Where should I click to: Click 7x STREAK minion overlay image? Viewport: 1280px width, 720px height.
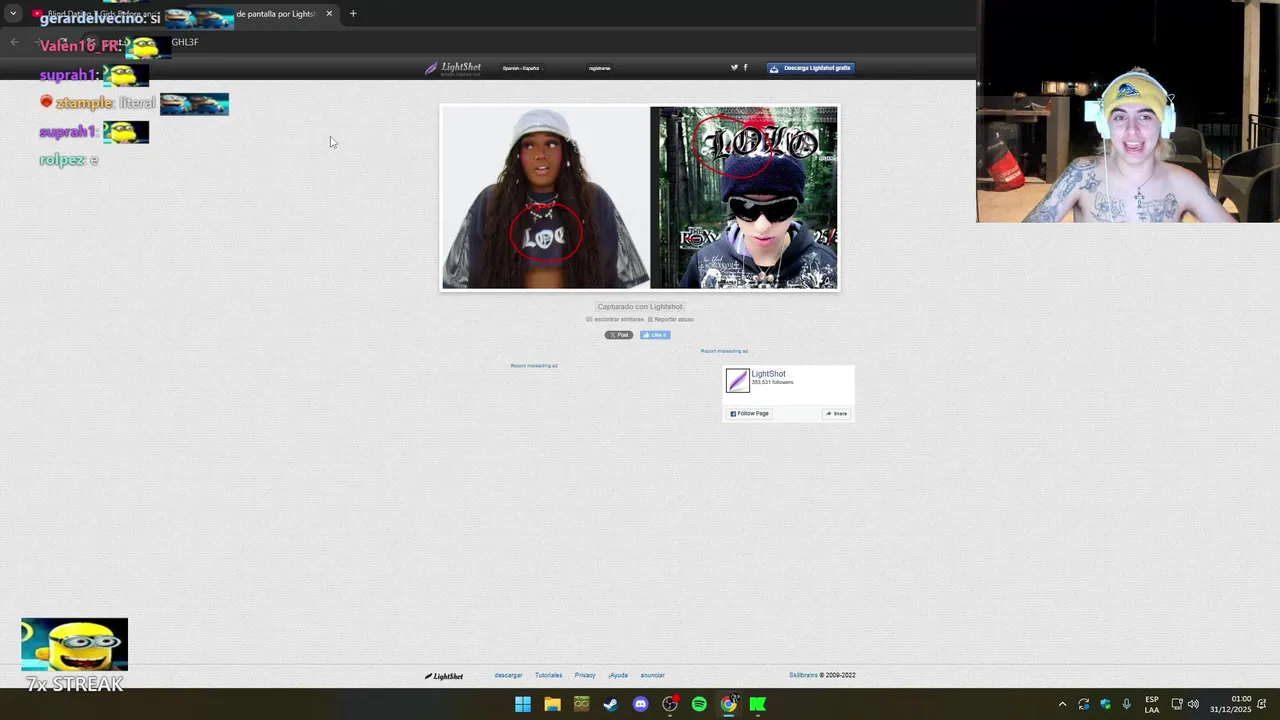click(74, 644)
